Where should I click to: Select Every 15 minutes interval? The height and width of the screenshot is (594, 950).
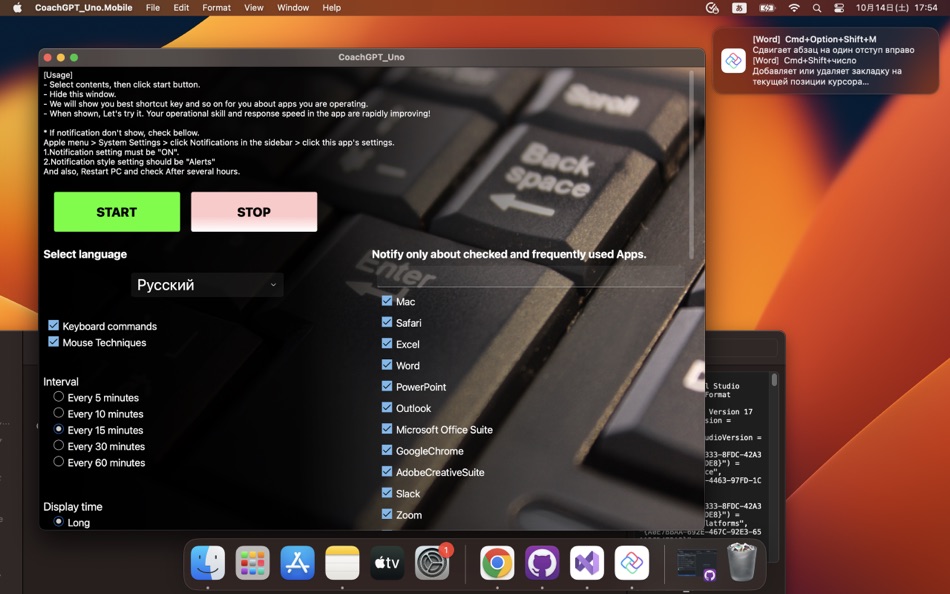(58, 429)
